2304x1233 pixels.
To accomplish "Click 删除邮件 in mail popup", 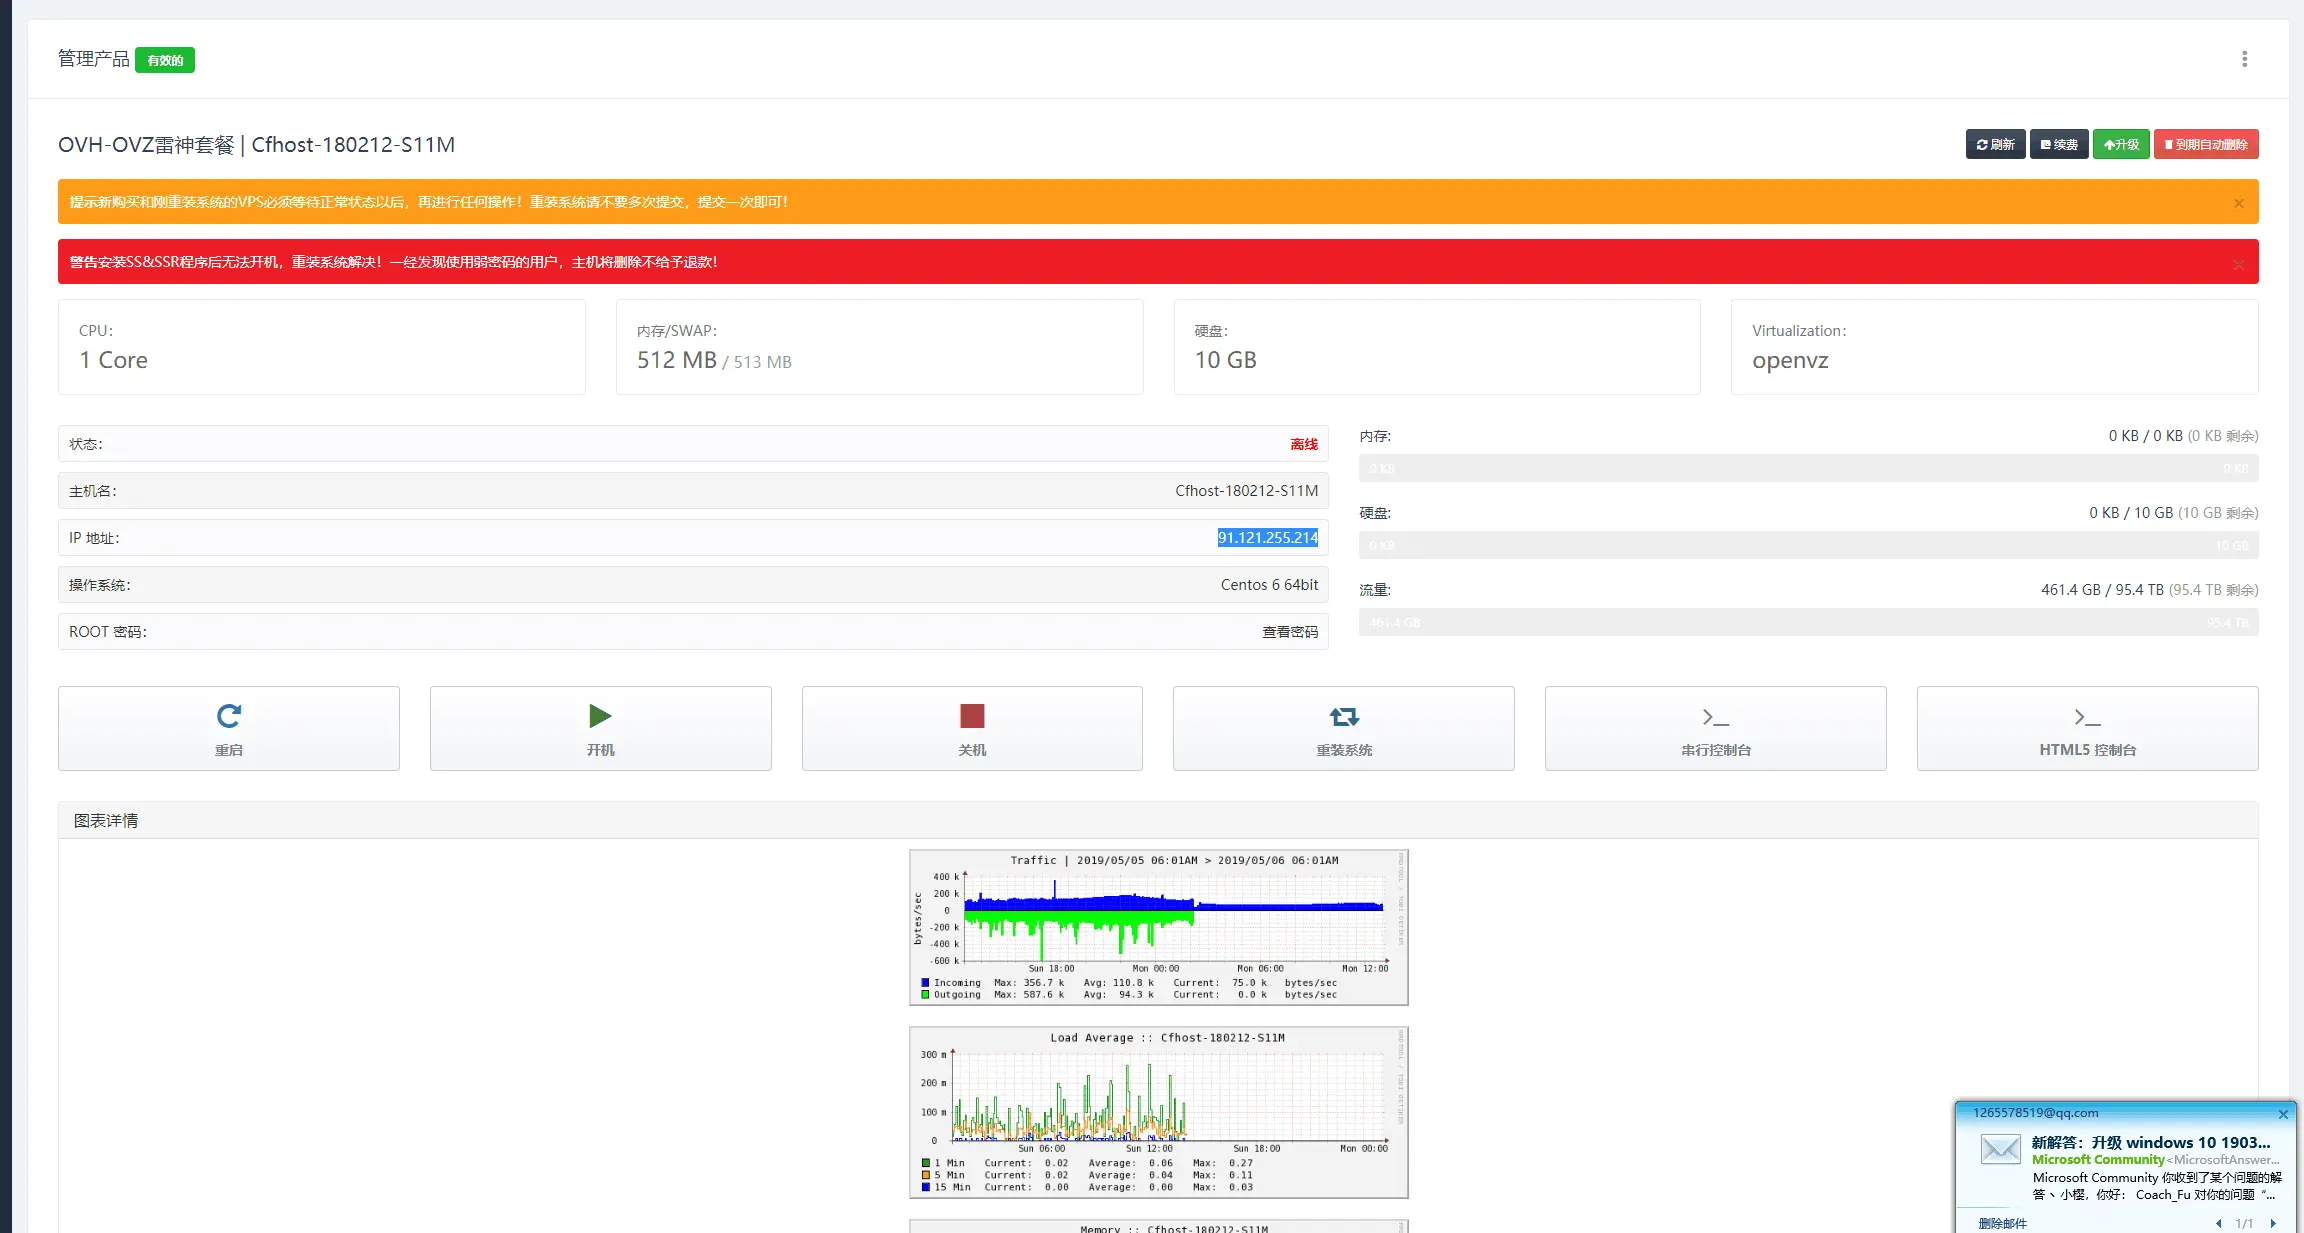I will [x=2002, y=1223].
